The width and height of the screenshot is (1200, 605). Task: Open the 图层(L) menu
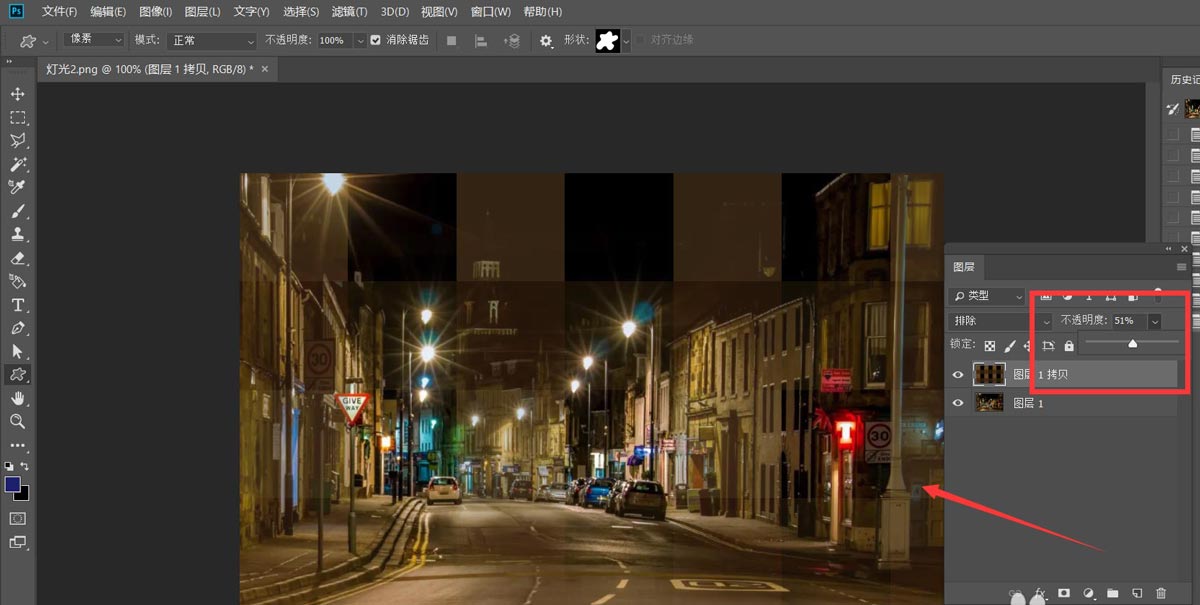[x=203, y=12]
